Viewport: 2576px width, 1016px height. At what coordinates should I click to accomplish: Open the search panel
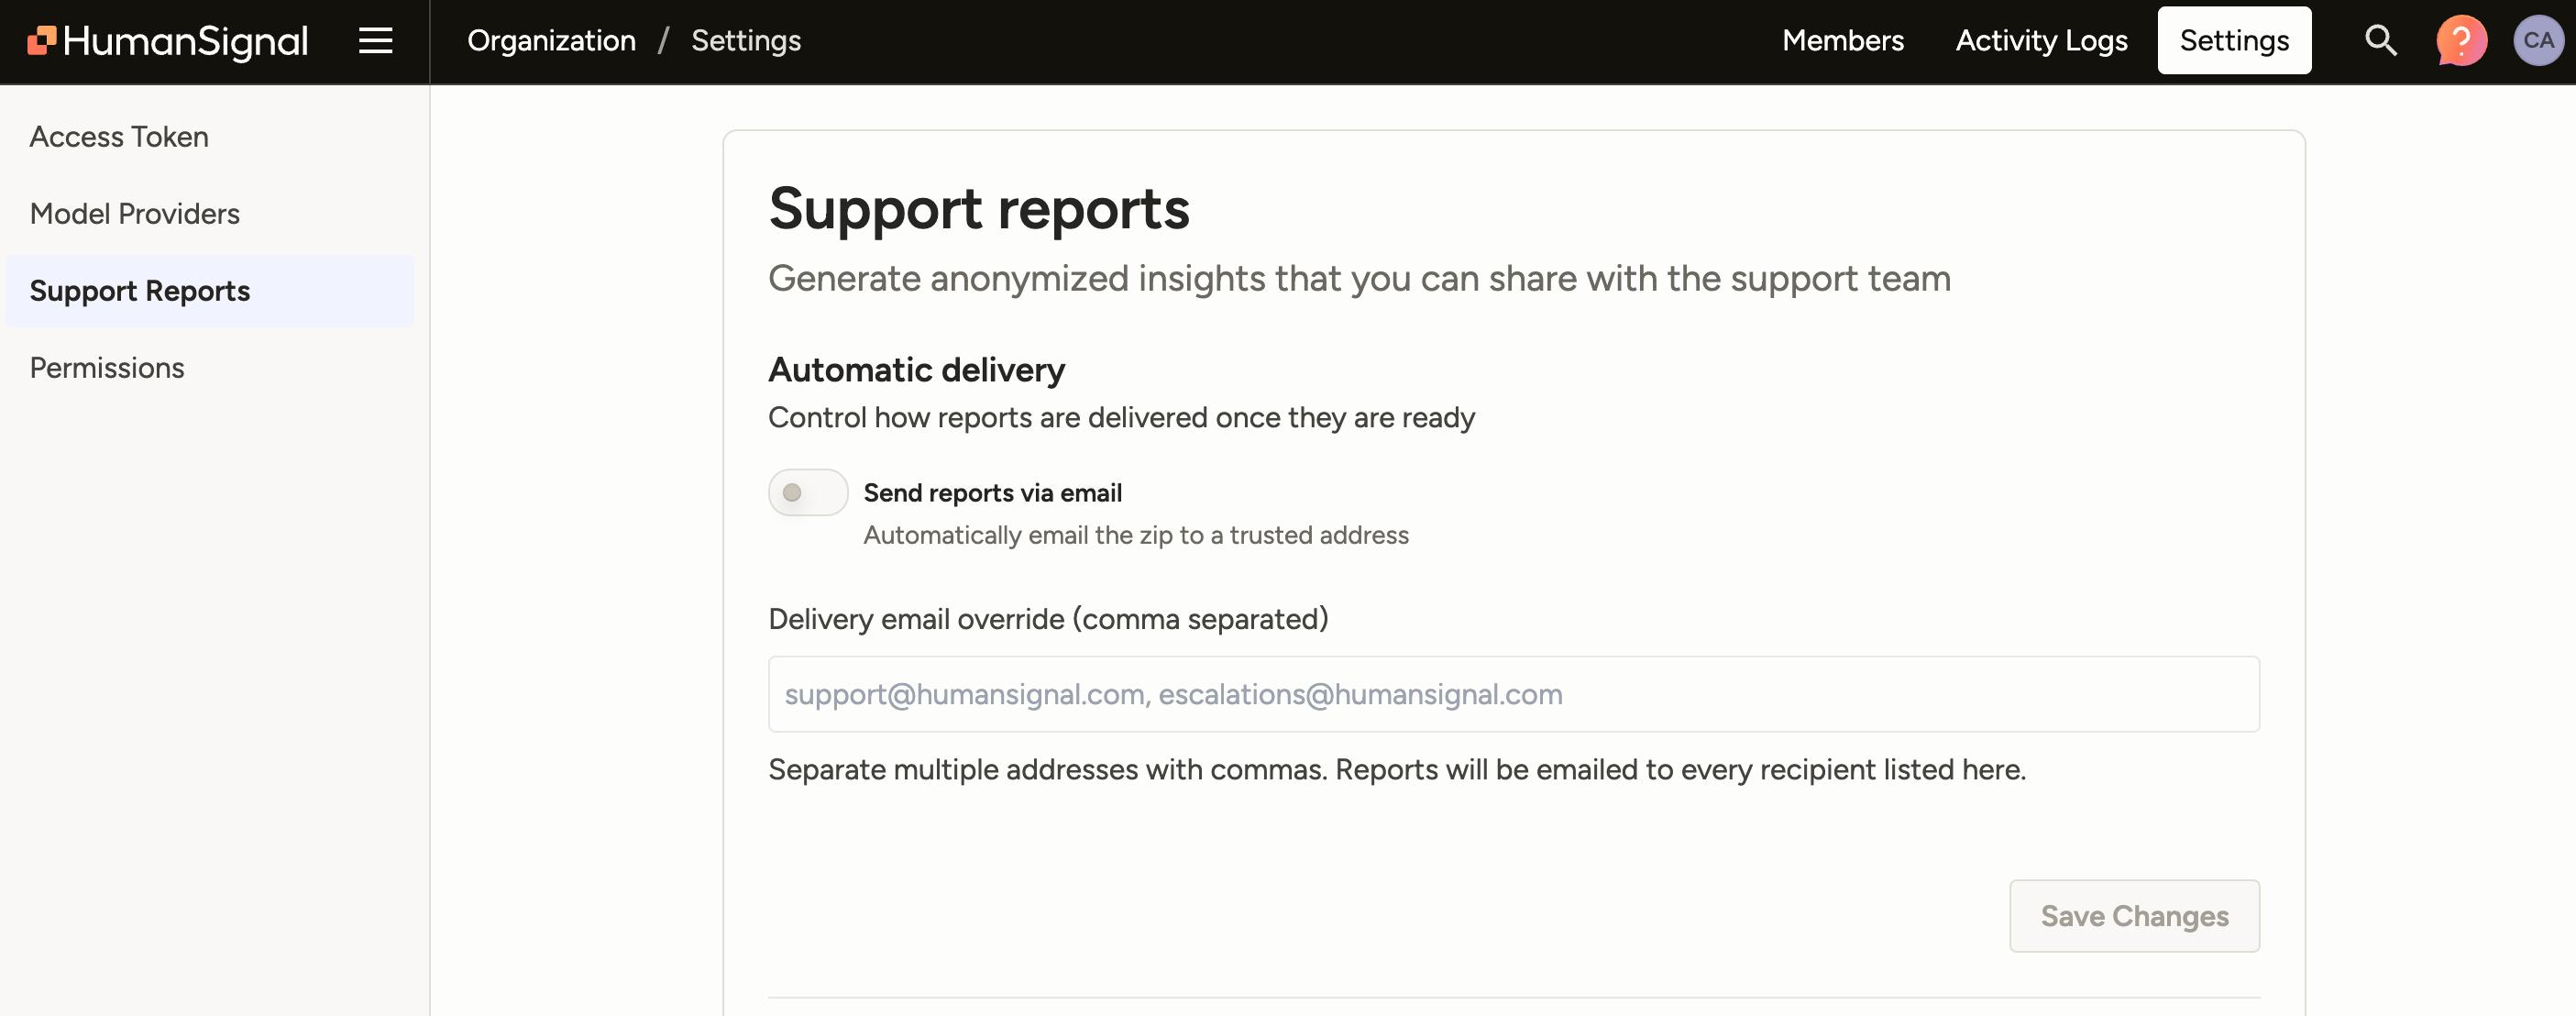pyautogui.click(x=2381, y=40)
